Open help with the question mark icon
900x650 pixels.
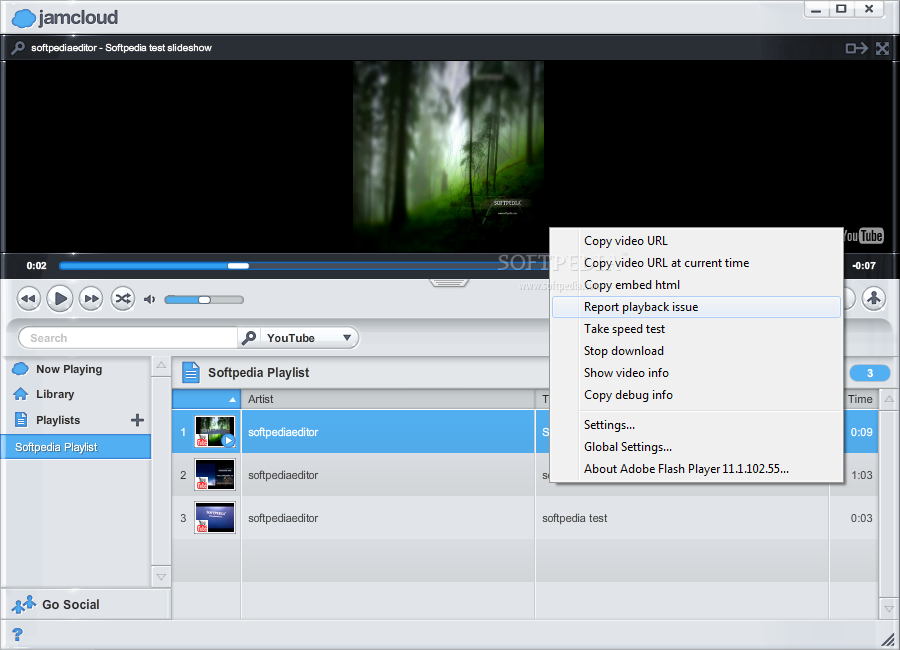pyautogui.click(x=17, y=634)
